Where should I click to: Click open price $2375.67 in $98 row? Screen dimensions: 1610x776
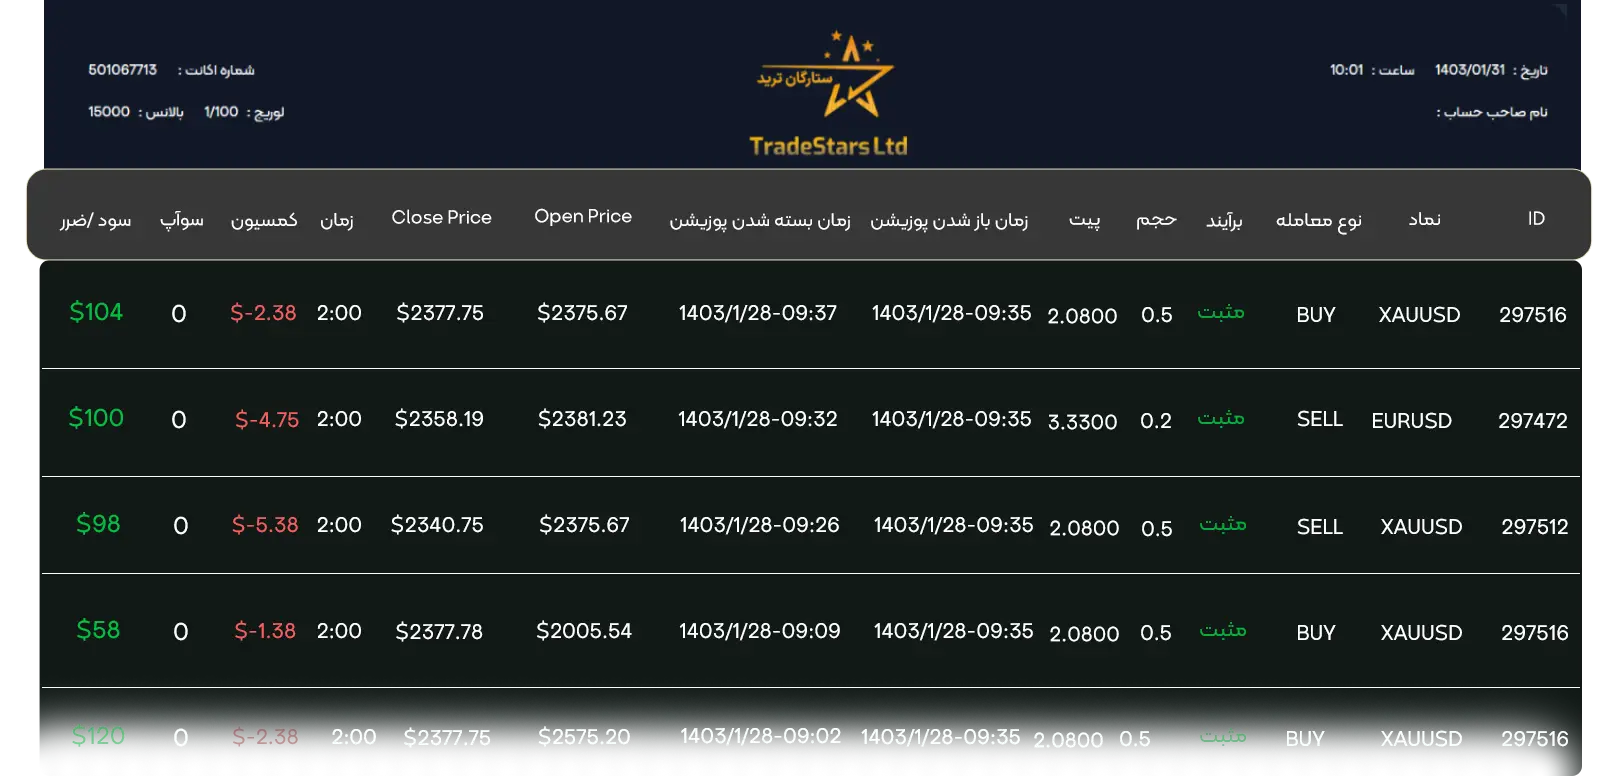584,525
